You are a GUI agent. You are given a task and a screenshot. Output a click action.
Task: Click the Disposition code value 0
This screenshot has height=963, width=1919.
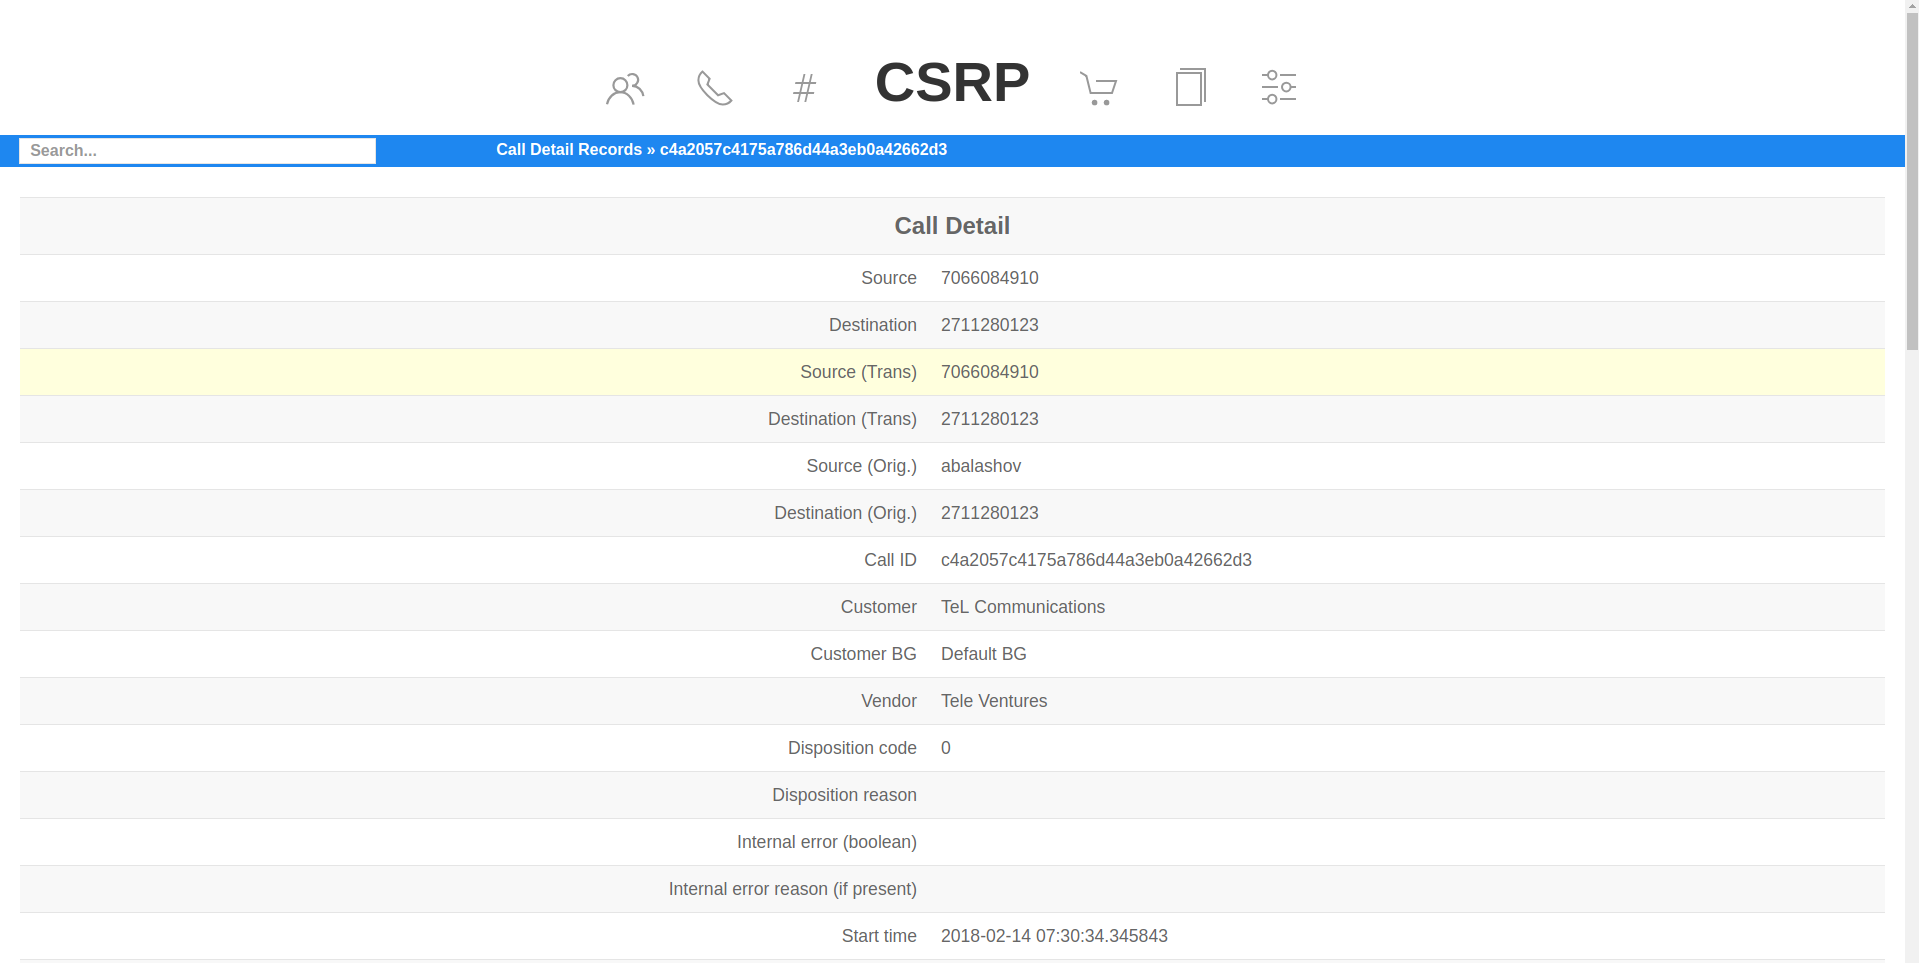[x=946, y=748]
